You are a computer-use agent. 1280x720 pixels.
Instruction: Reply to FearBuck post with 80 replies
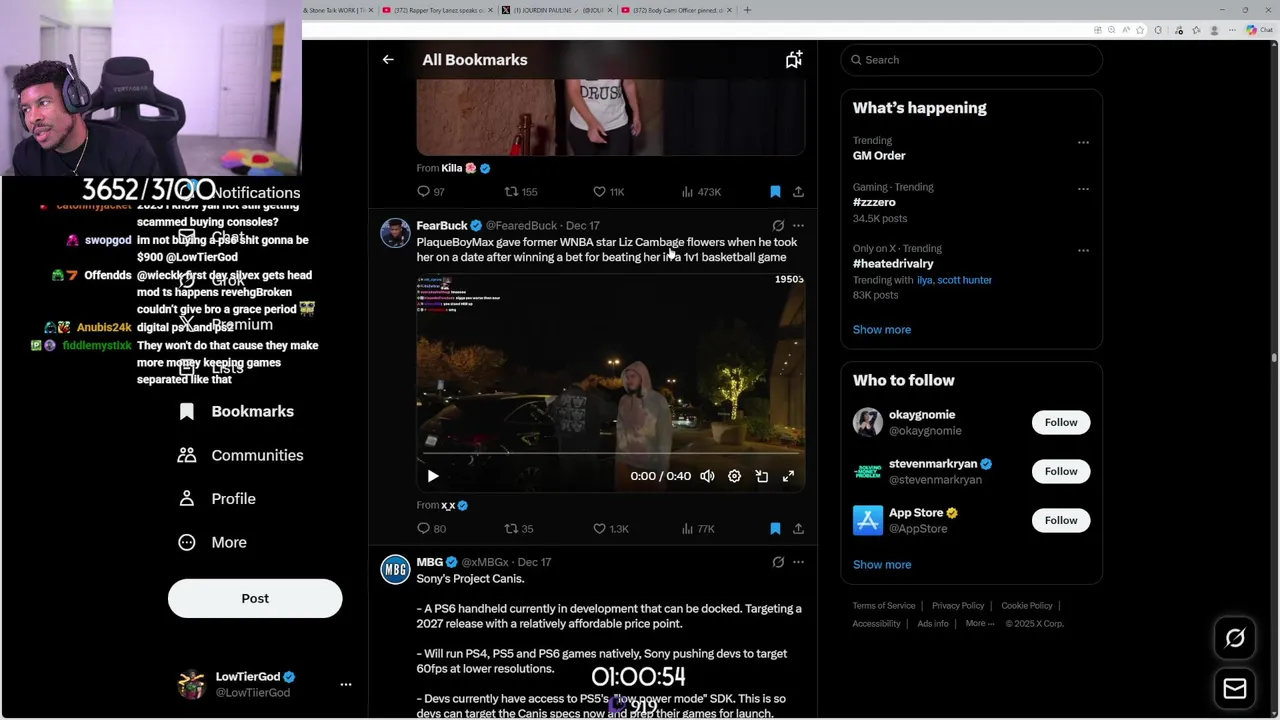431,528
